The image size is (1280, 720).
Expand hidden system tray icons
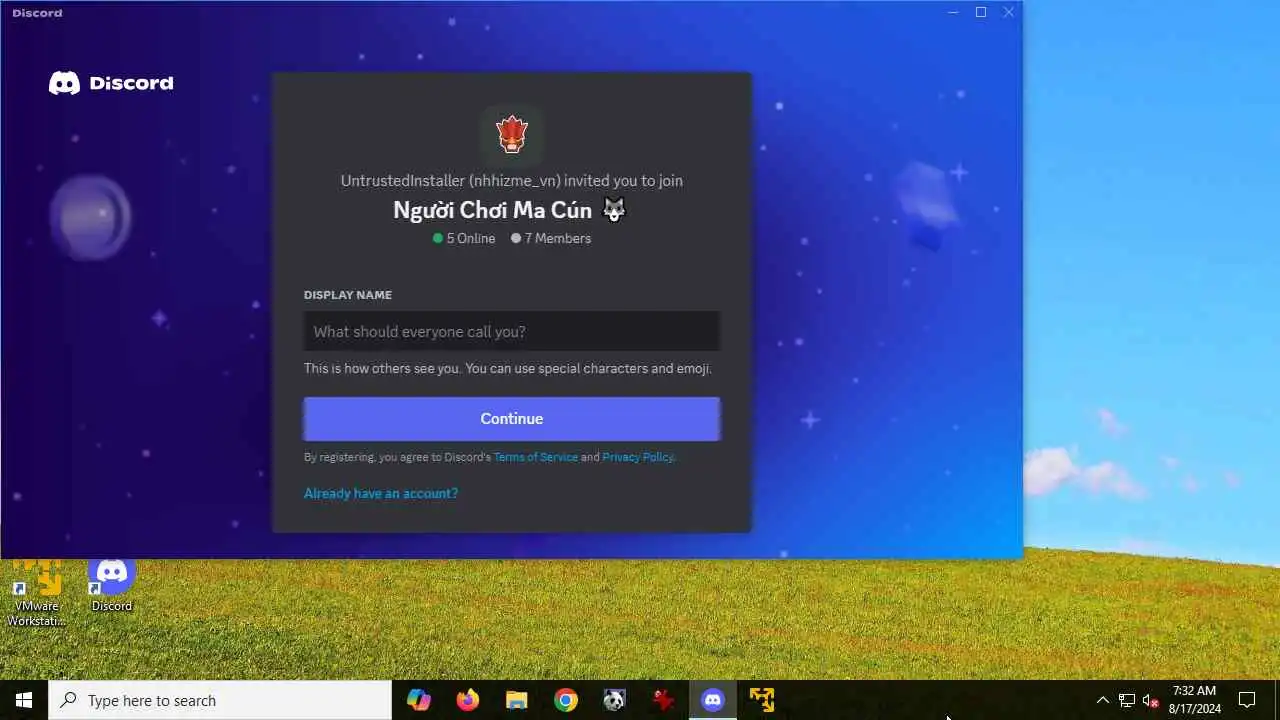pyautogui.click(x=1103, y=700)
